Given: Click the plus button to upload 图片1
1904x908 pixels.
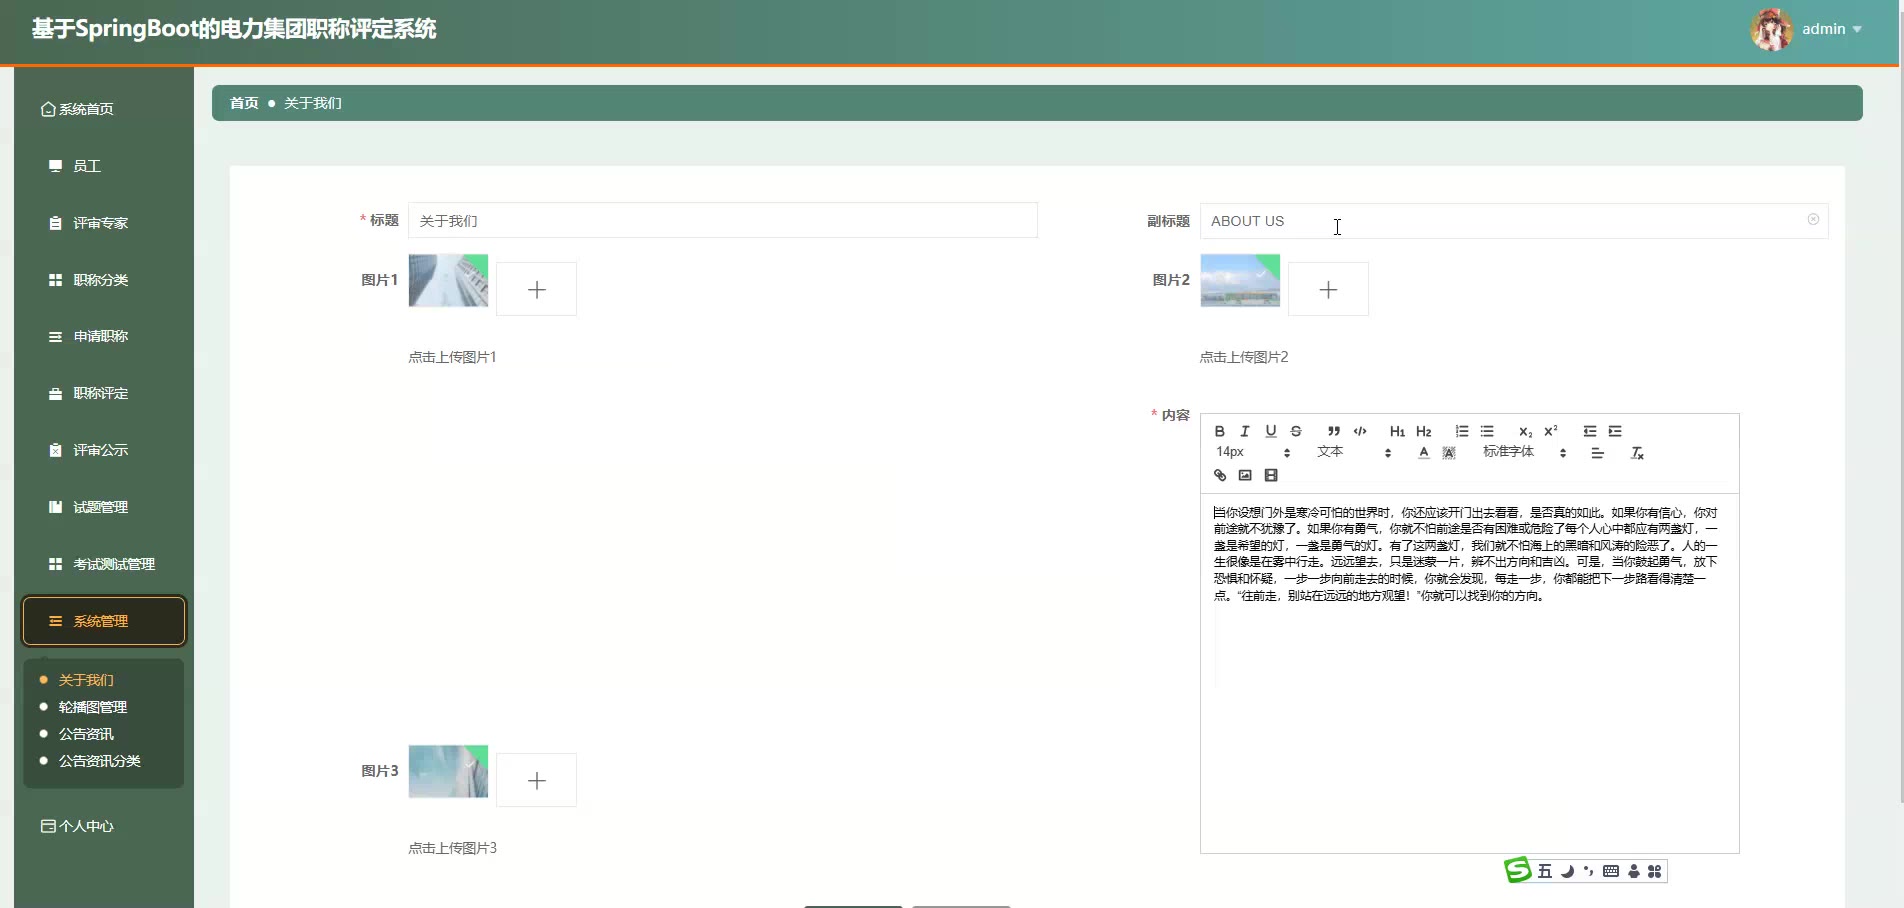Looking at the screenshot, I should point(536,289).
